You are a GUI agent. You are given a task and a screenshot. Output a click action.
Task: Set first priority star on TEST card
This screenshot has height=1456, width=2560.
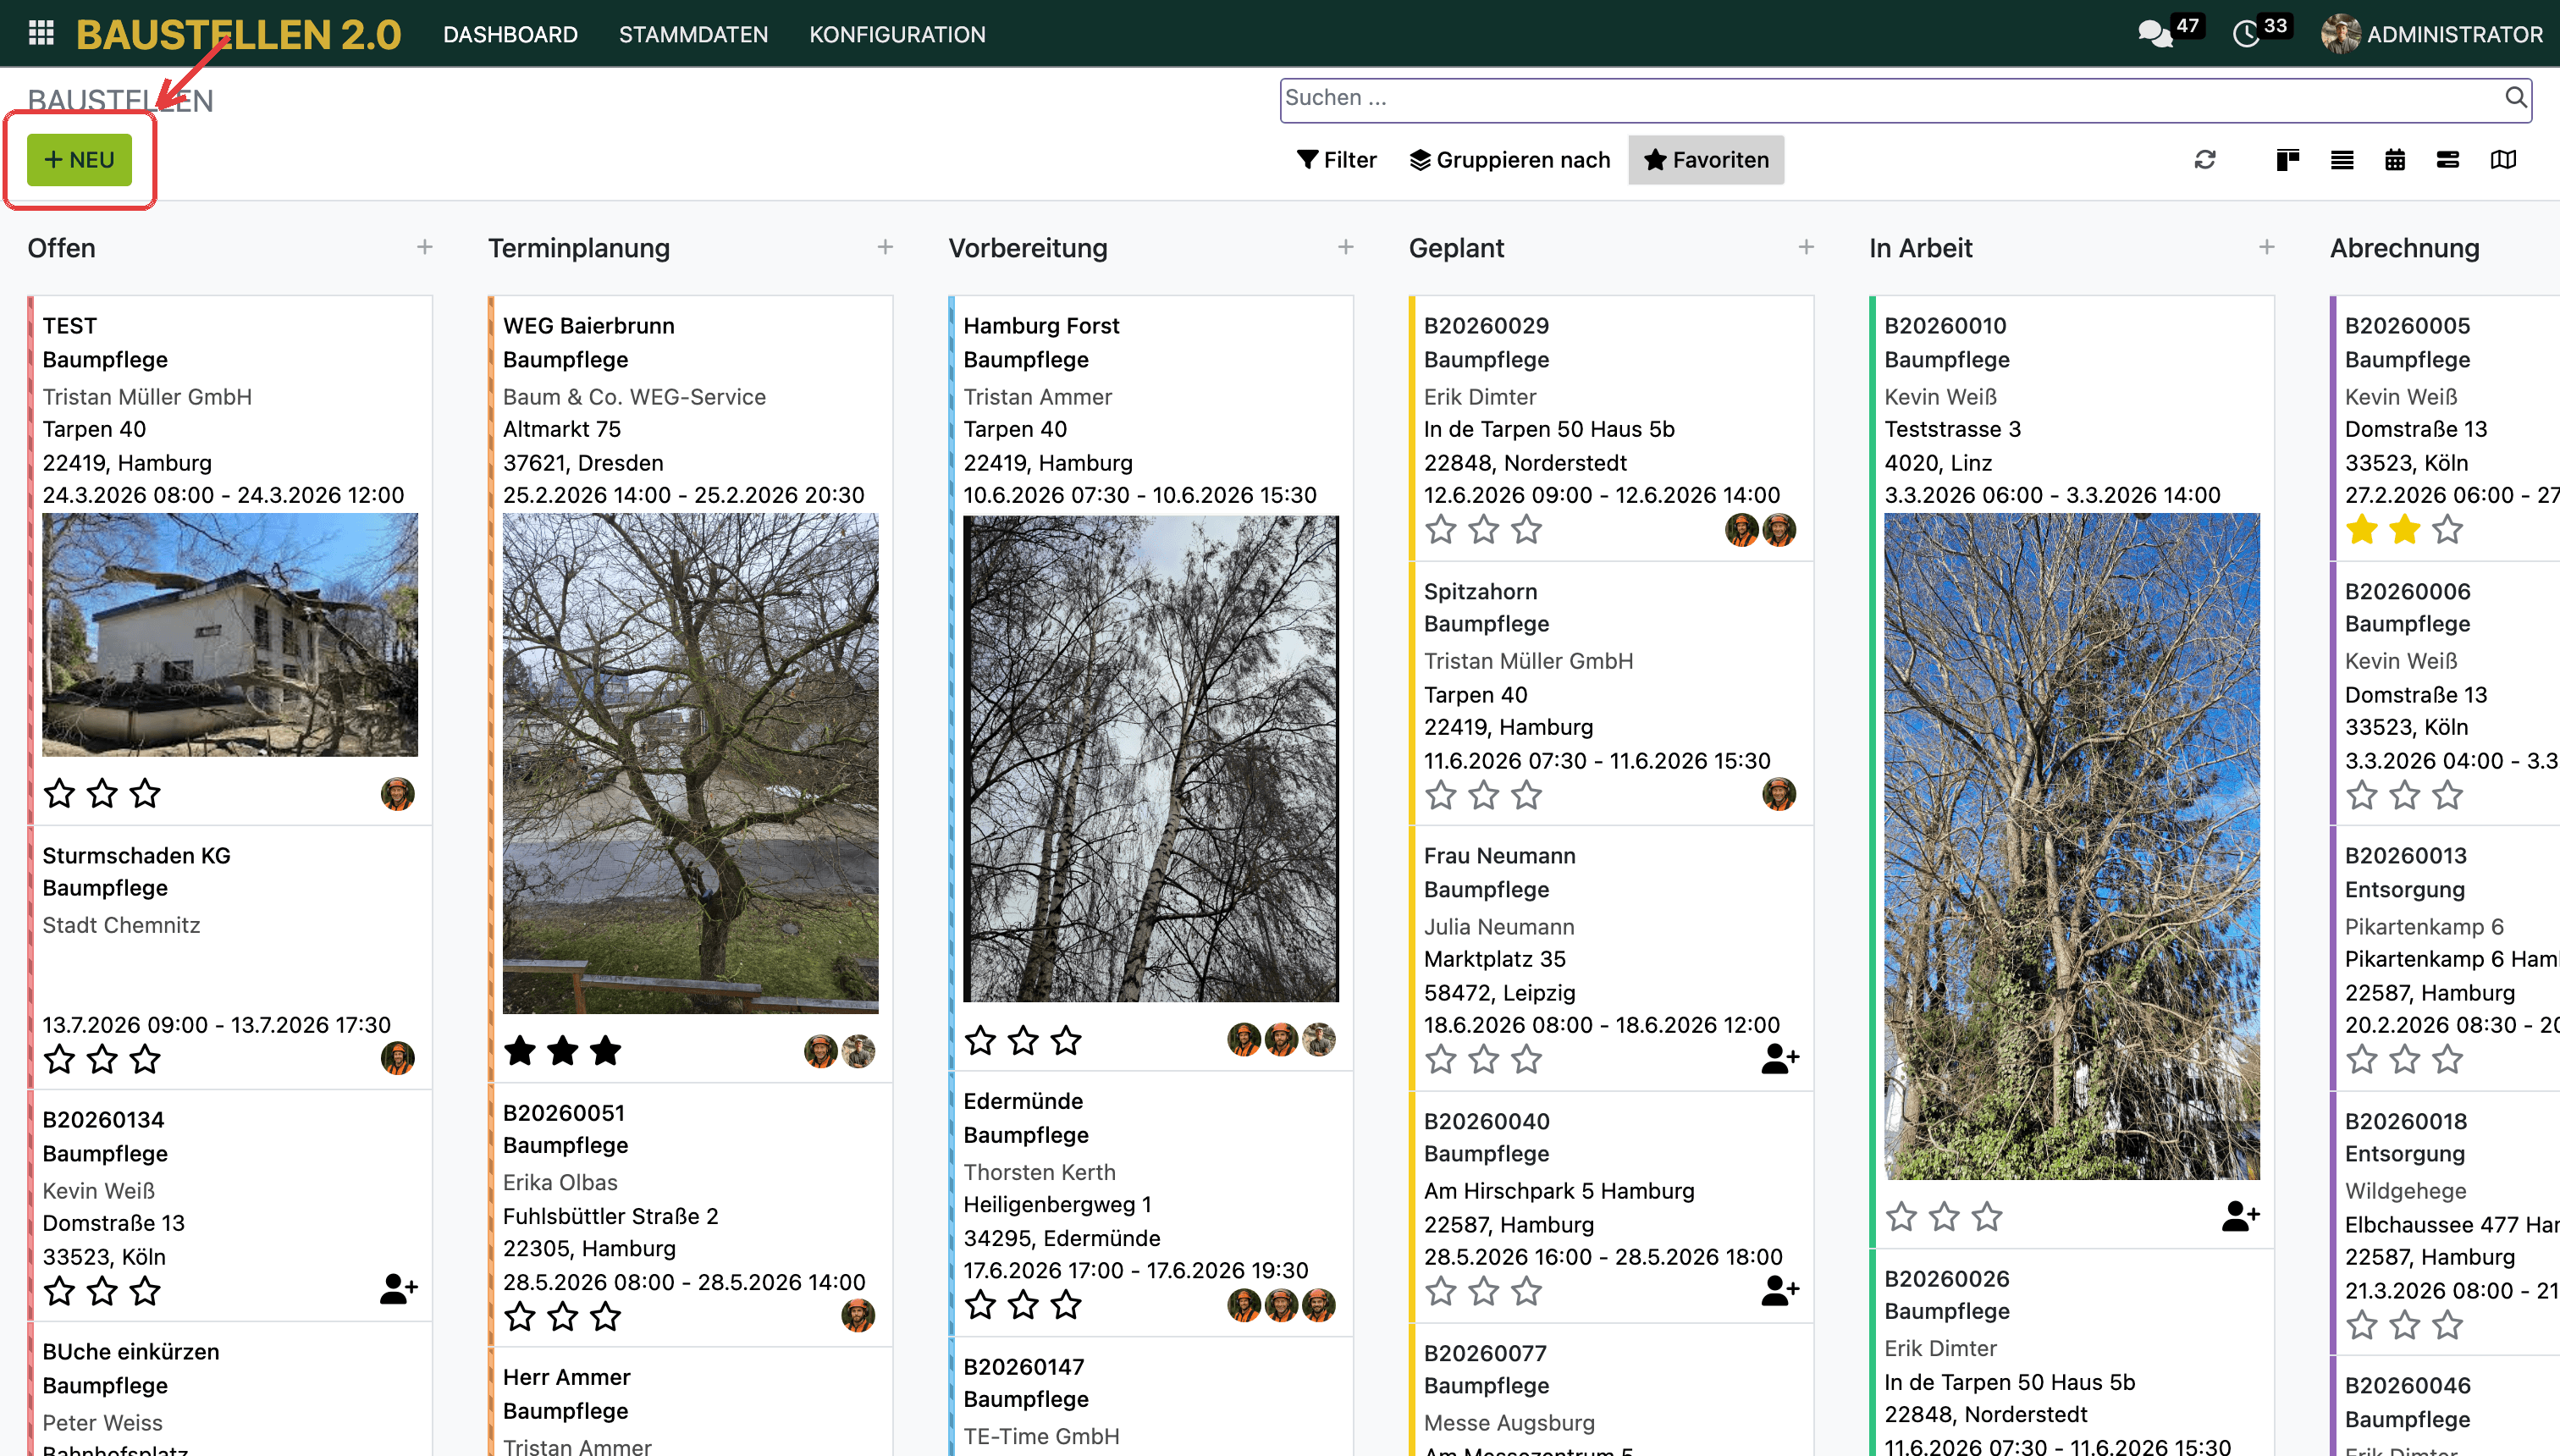[x=60, y=793]
